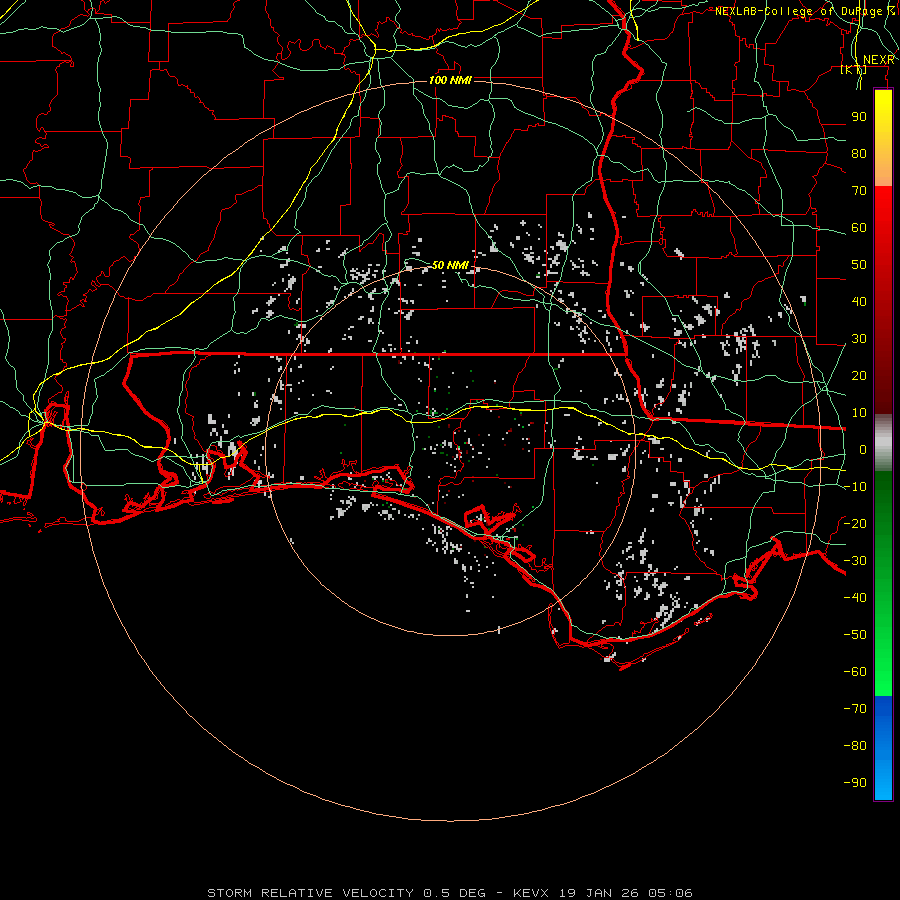Click the "NEXR" label above the color scale
This screenshot has height=900, width=900.
pyautogui.click(x=879, y=60)
